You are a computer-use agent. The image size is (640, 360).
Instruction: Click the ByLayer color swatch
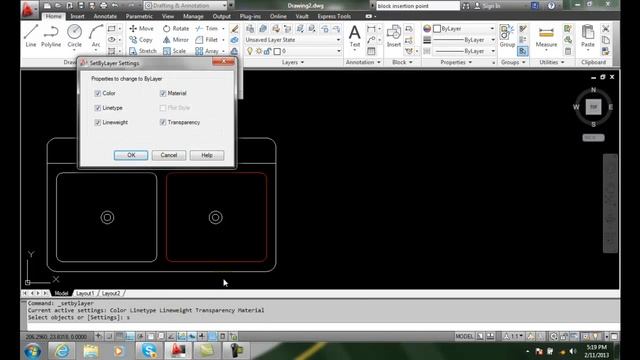(437, 29)
